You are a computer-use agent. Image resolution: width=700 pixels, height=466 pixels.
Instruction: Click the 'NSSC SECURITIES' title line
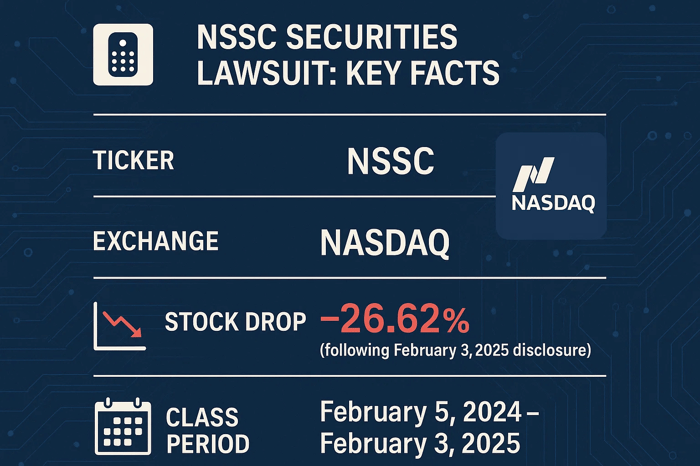[x=328, y=39]
